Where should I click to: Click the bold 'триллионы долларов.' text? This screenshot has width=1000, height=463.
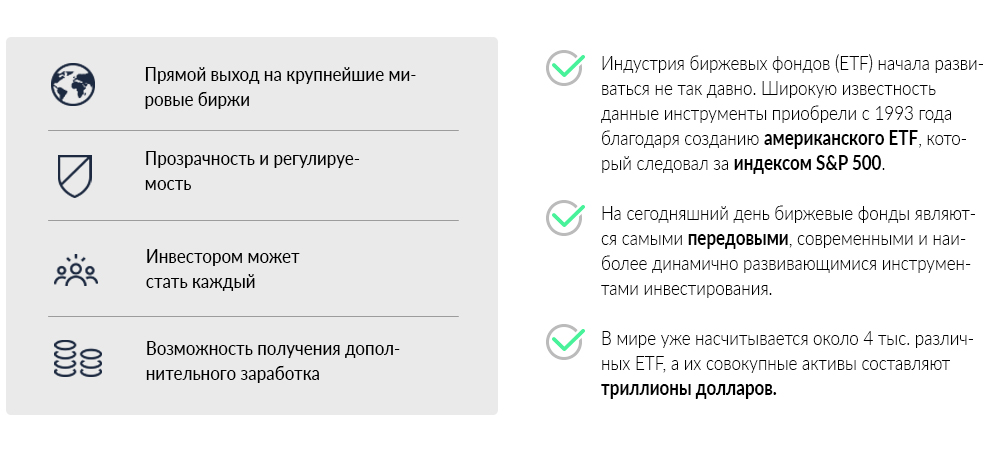[x=689, y=389]
